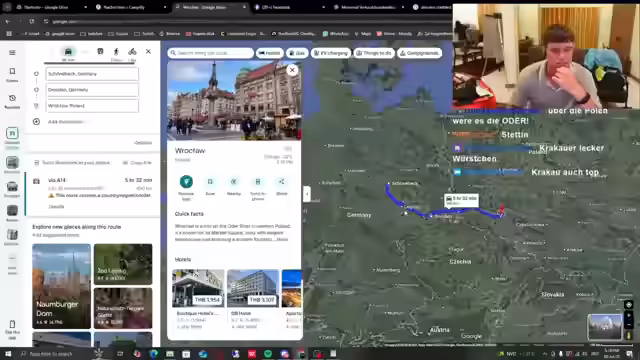
Task: Select driving travel mode icon
Action: (x=68, y=52)
